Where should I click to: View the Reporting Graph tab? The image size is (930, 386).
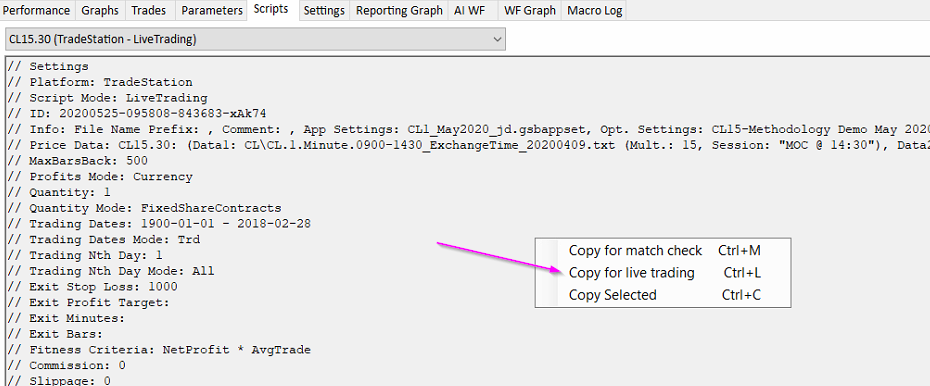tap(399, 11)
